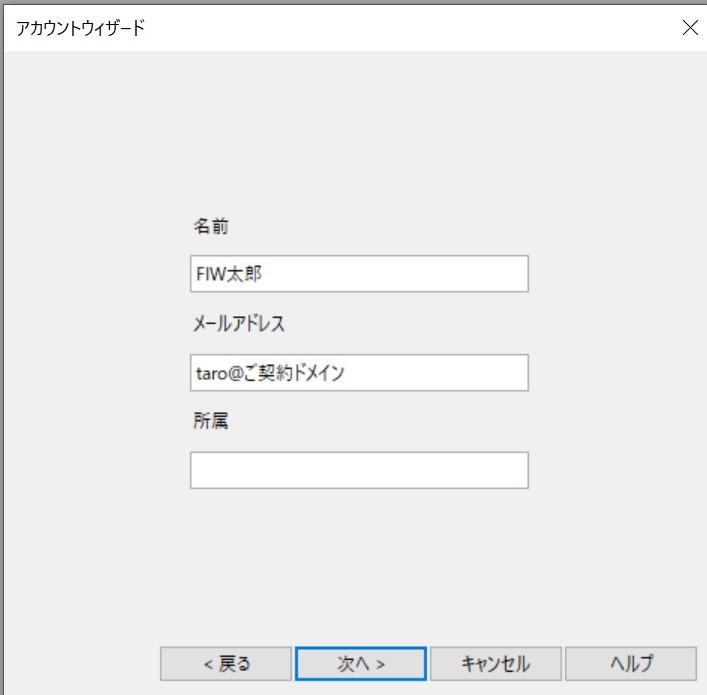Click the 名前 input field
This screenshot has height=695, width=707.
click(x=359, y=274)
